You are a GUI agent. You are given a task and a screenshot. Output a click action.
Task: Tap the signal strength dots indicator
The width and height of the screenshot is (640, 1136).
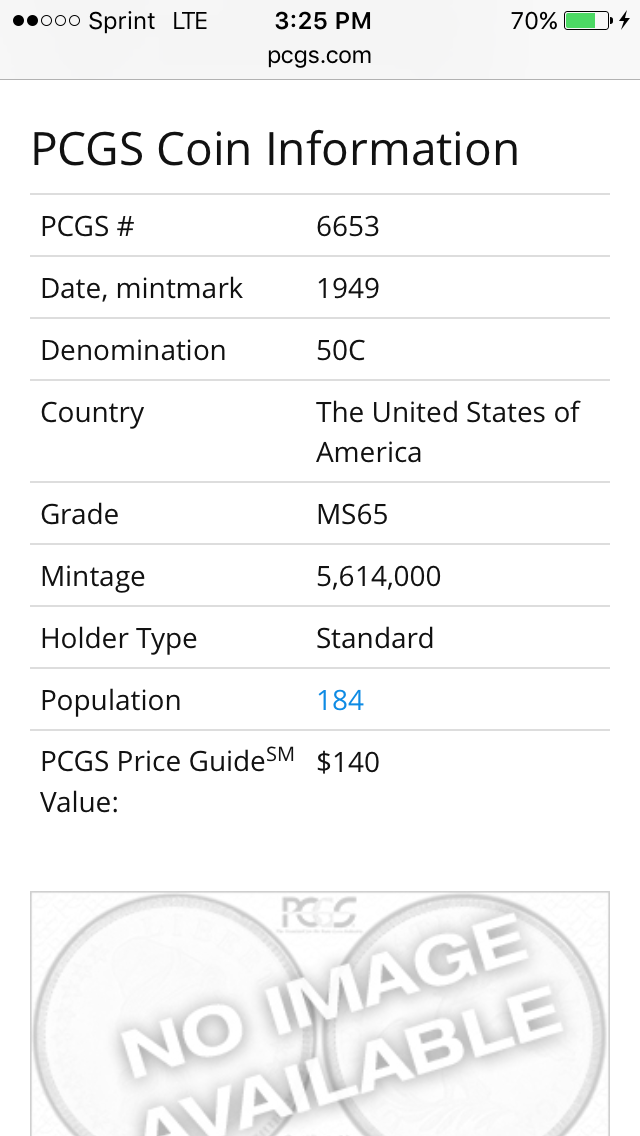pyautogui.click(x=46, y=21)
